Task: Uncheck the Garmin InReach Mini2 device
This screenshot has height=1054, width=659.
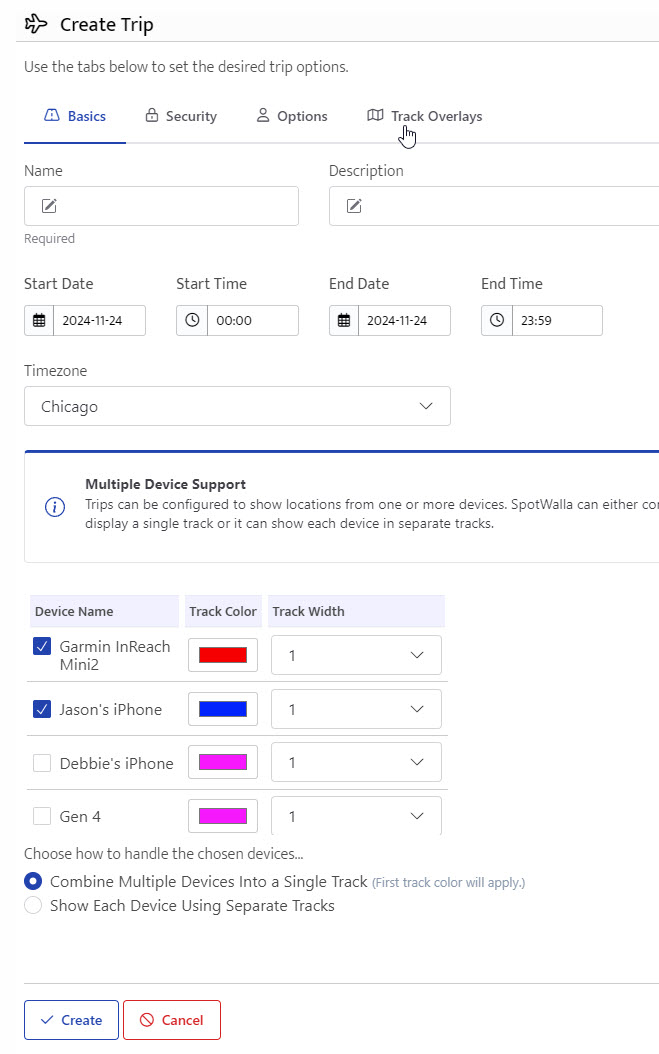Action: (42, 647)
